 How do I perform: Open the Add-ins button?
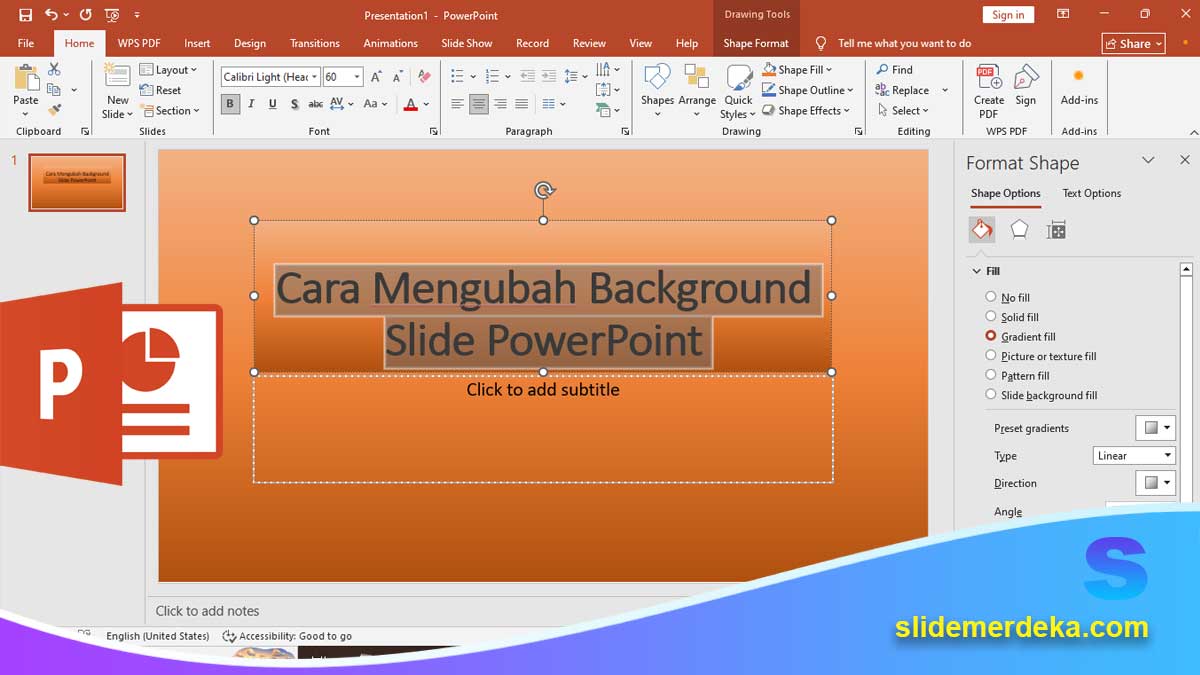click(1079, 86)
